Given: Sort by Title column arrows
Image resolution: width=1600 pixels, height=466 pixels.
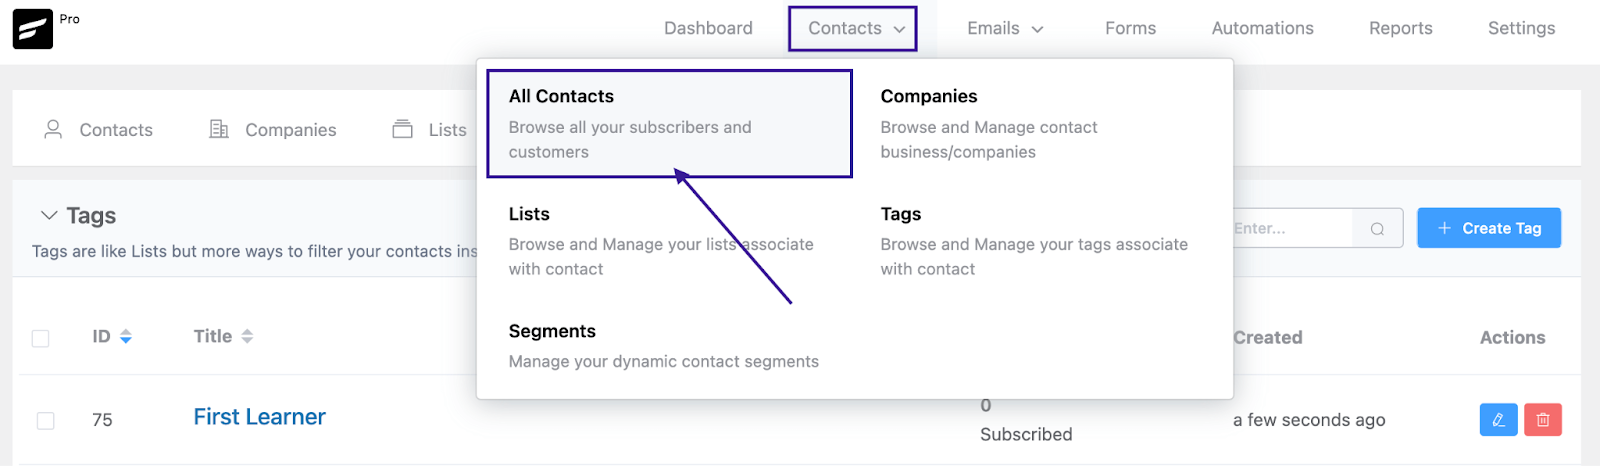Looking at the screenshot, I should [x=247, y=337].
